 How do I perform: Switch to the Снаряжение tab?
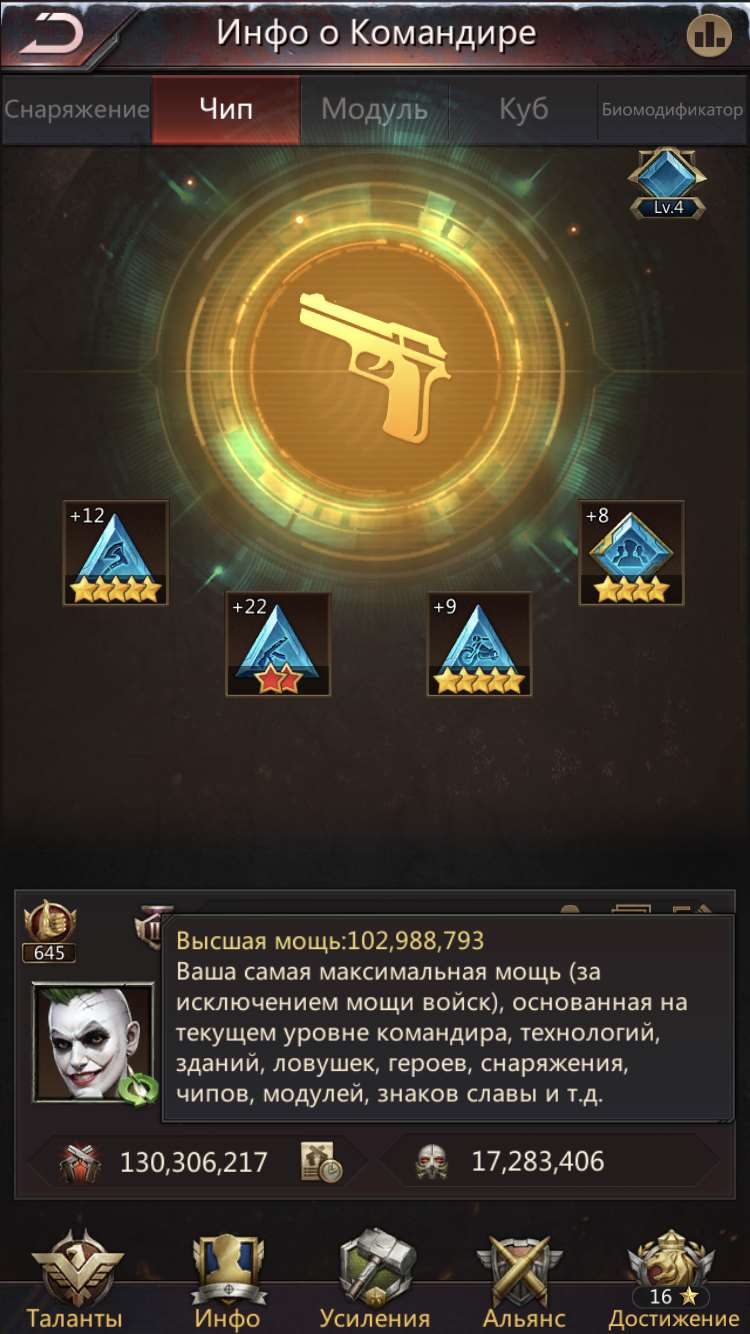pos(76,110)
